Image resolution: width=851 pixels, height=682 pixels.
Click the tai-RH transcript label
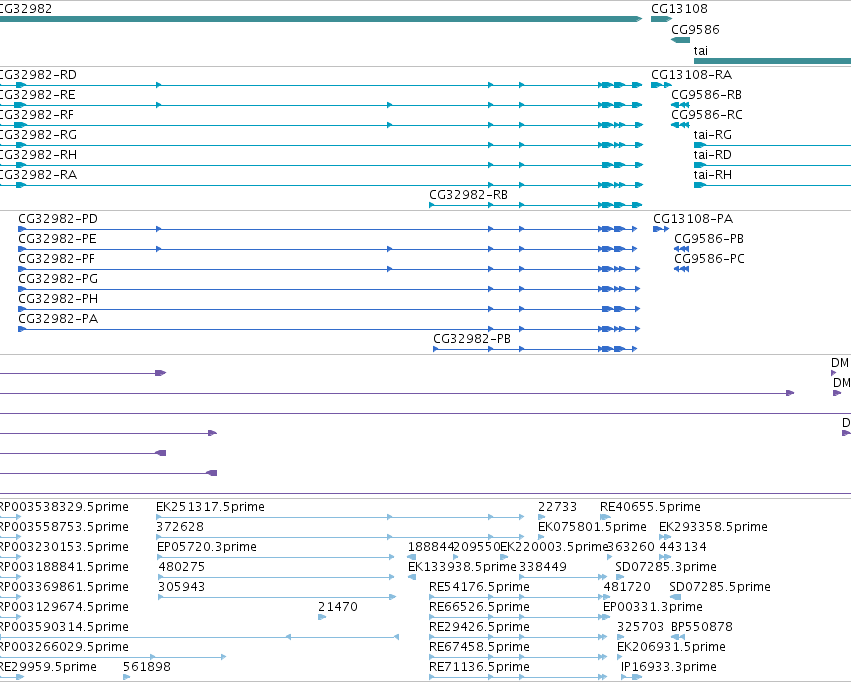713,175
